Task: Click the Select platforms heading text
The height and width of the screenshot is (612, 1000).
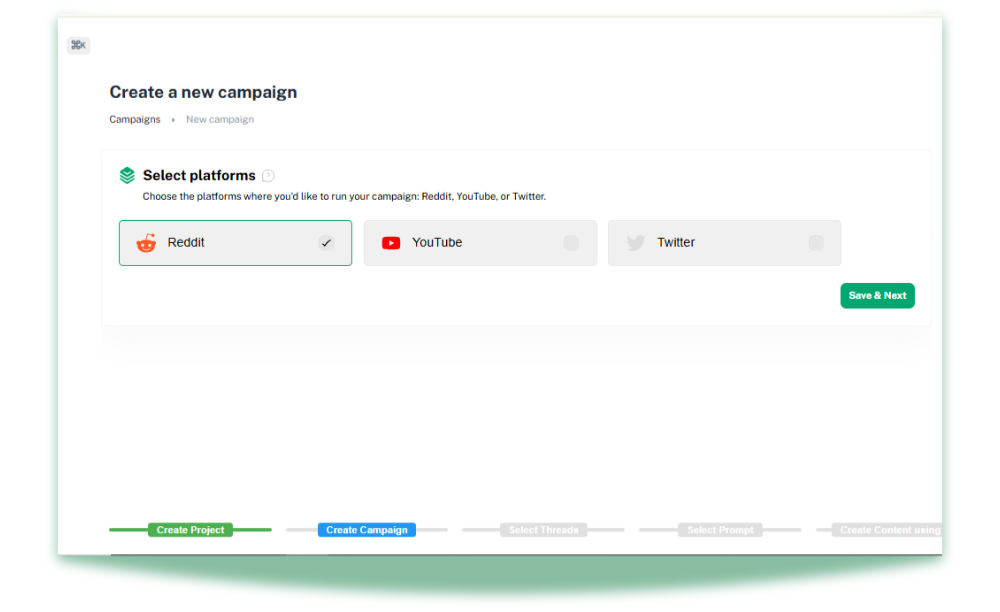Action: [x=199, y=175]
